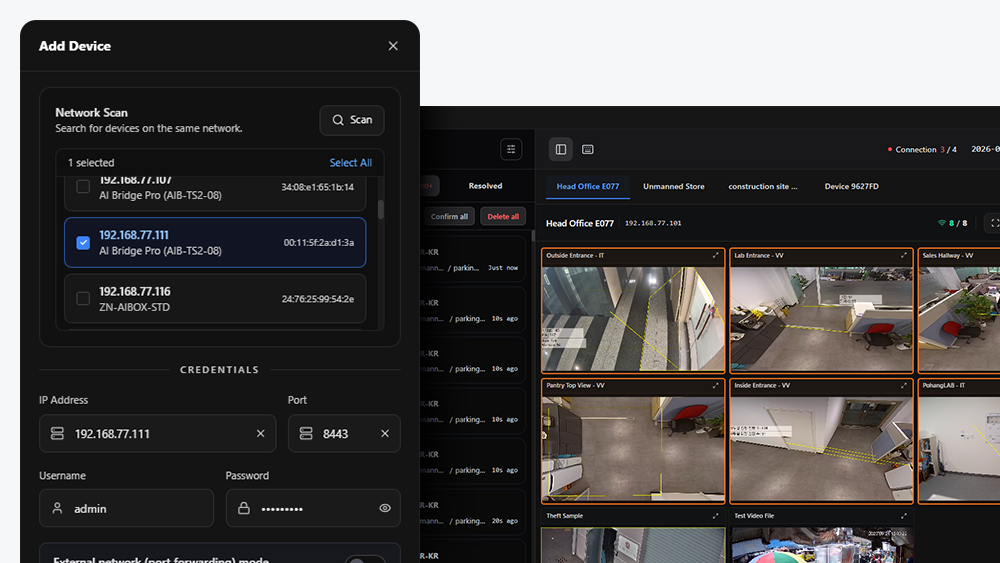This screenshot has width=1000, height=563.
Task: Select the 192.168.77.111 AI Bridge Pro row
Action: click(x=215, y=243)
